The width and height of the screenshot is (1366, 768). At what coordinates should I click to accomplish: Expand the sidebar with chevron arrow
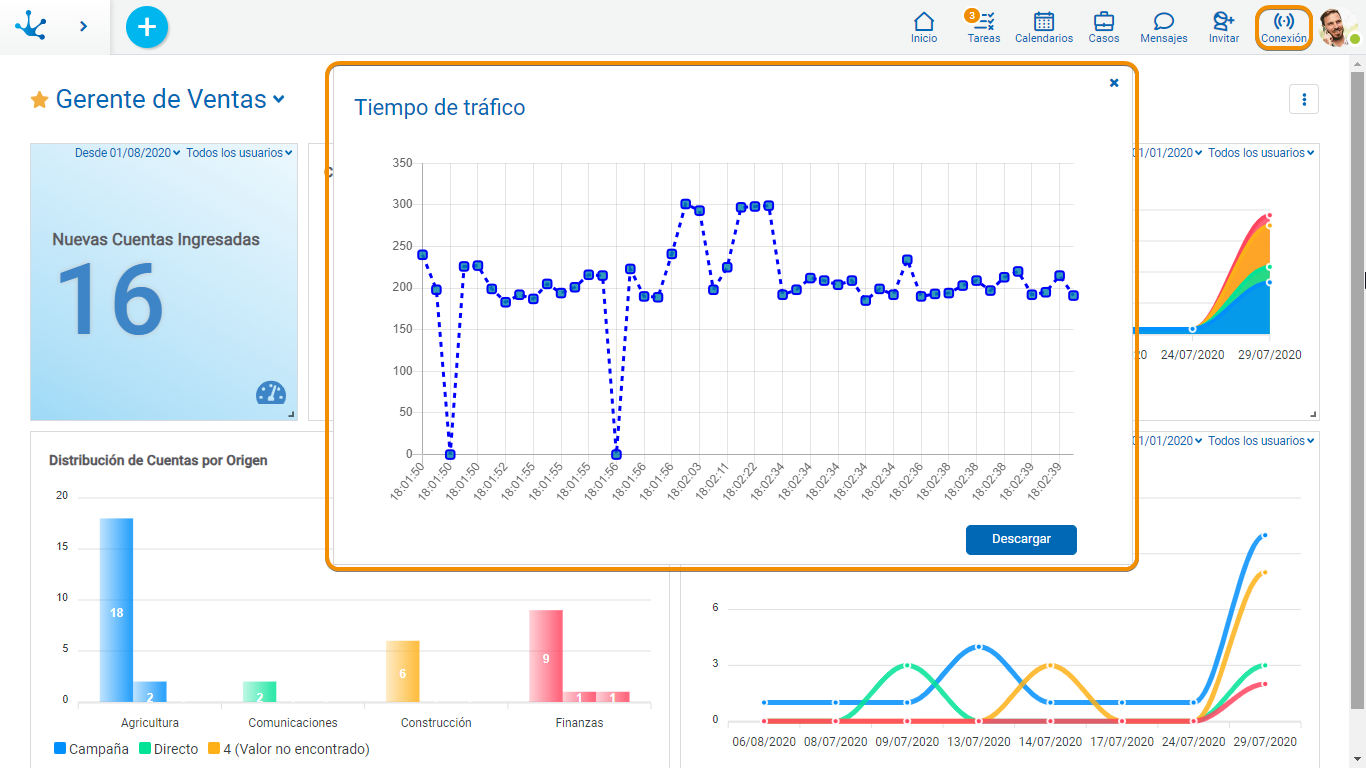84,27
